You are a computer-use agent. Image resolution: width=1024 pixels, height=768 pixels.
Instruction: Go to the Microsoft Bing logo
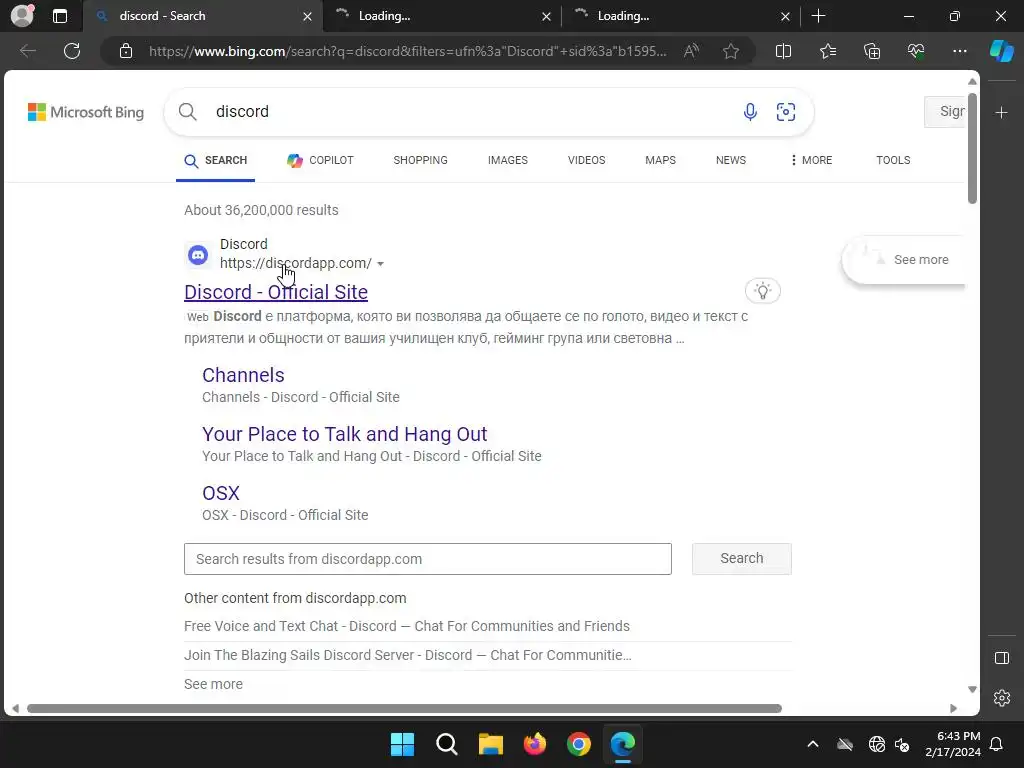(86, 112)
